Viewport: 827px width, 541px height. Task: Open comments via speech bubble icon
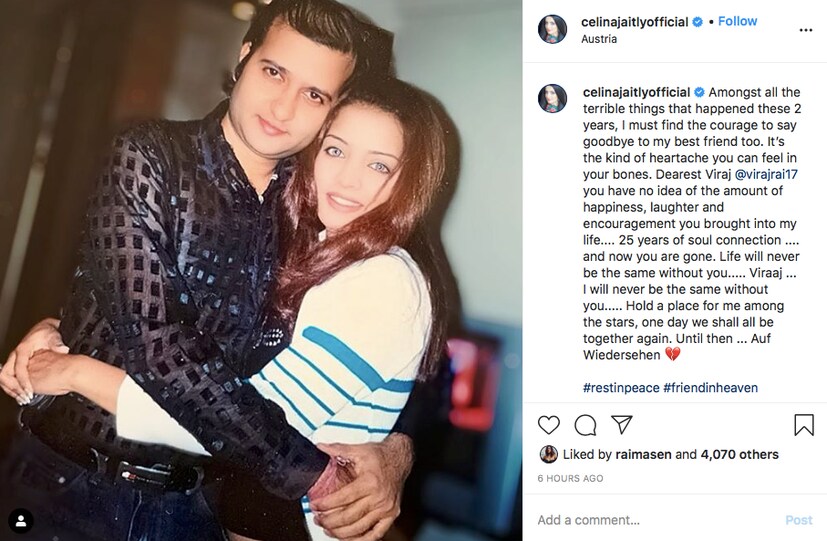pos(585,425)
